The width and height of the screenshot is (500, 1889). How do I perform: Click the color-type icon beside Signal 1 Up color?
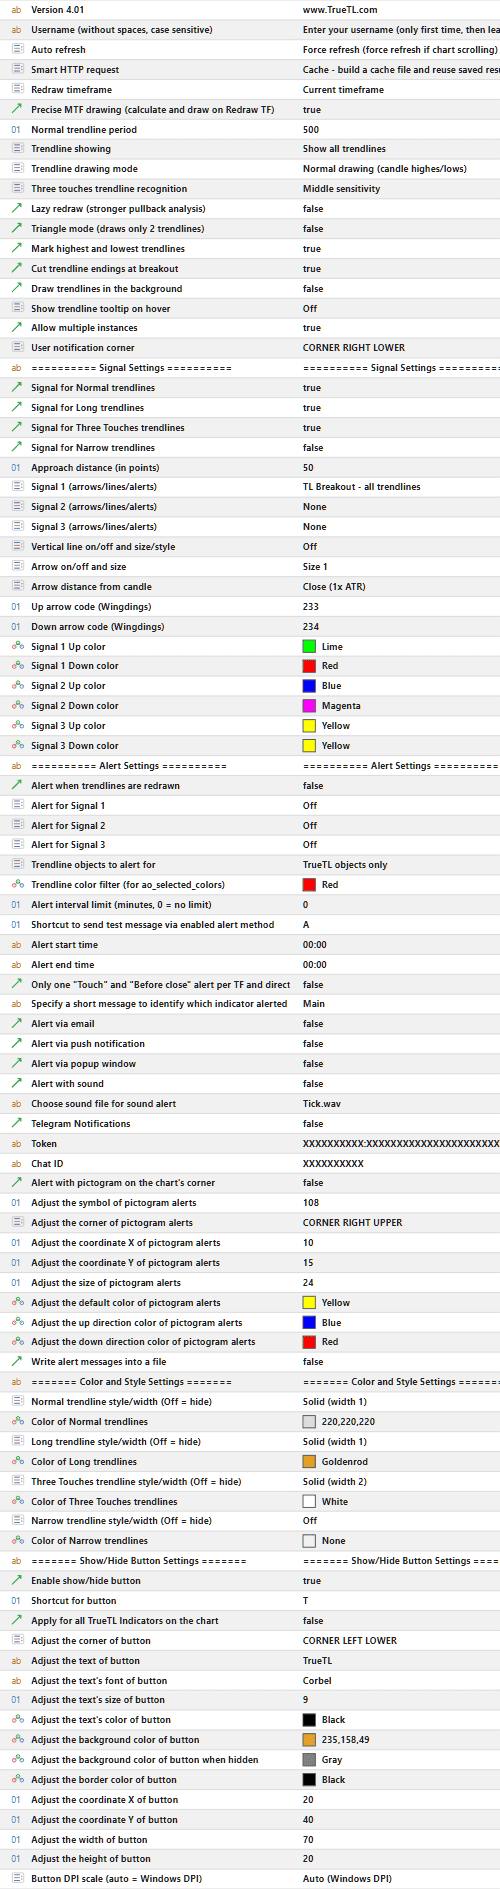click(x=16, y=647)
